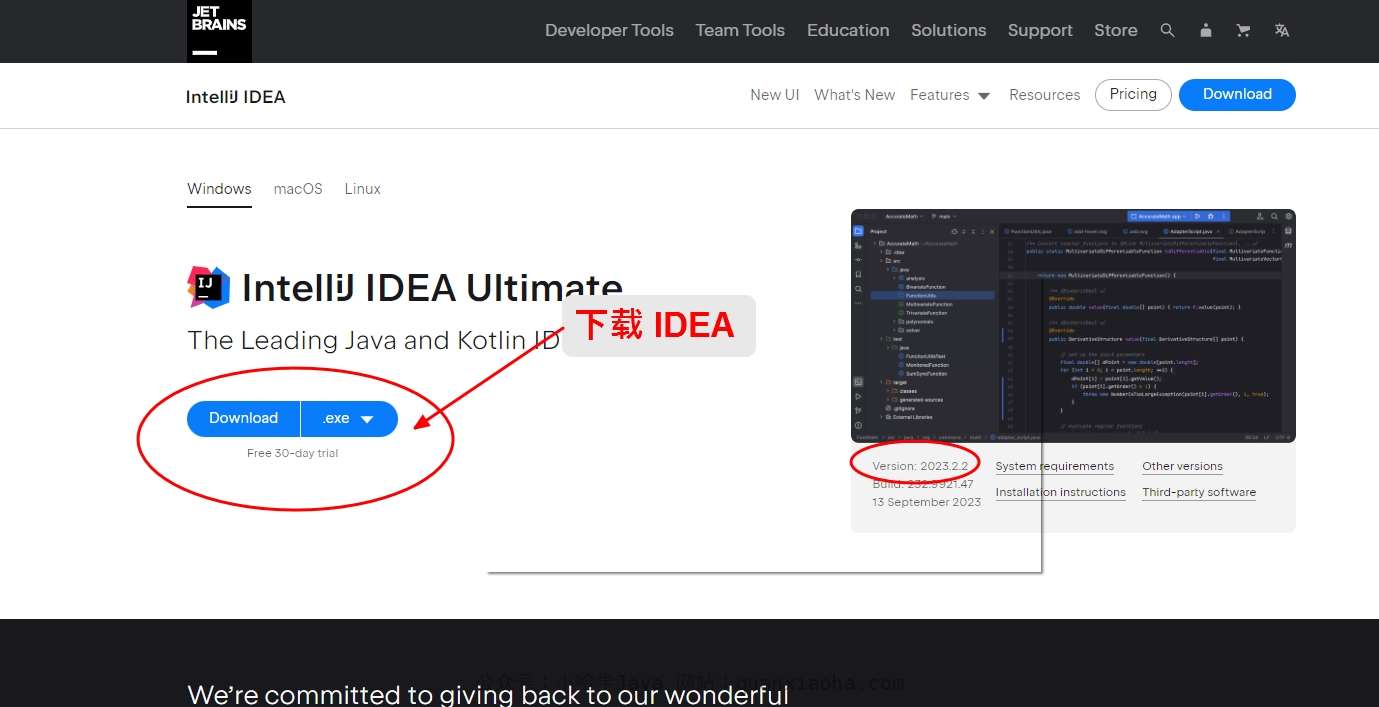Select the Windows tab
This screenshot has width=1379, height=707.
point(219,189)
